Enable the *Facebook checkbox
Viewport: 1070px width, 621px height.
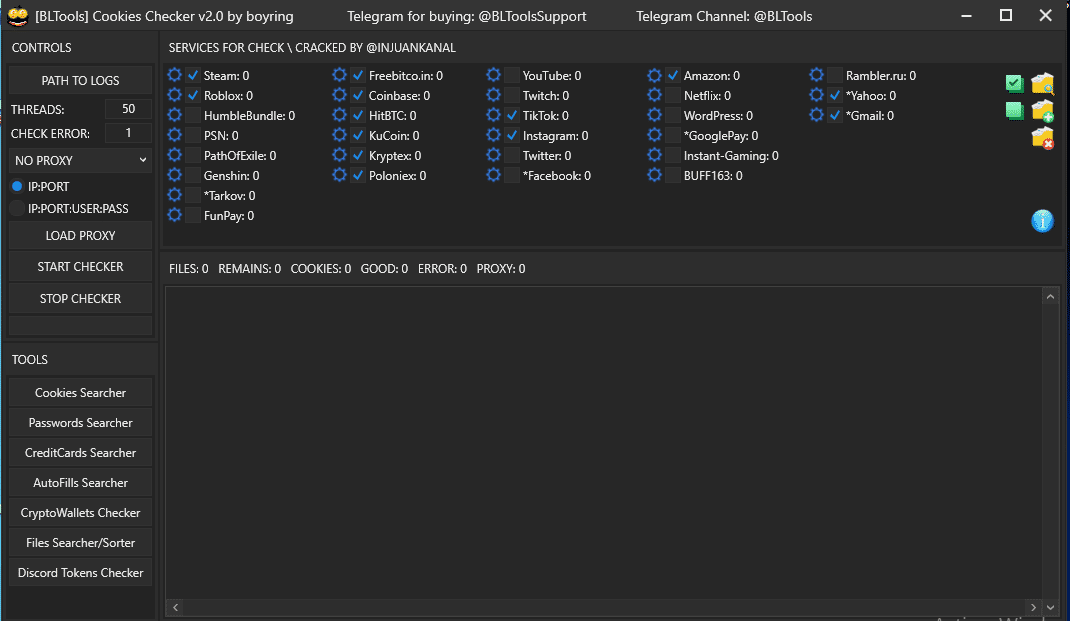click(x=512, y=175)
